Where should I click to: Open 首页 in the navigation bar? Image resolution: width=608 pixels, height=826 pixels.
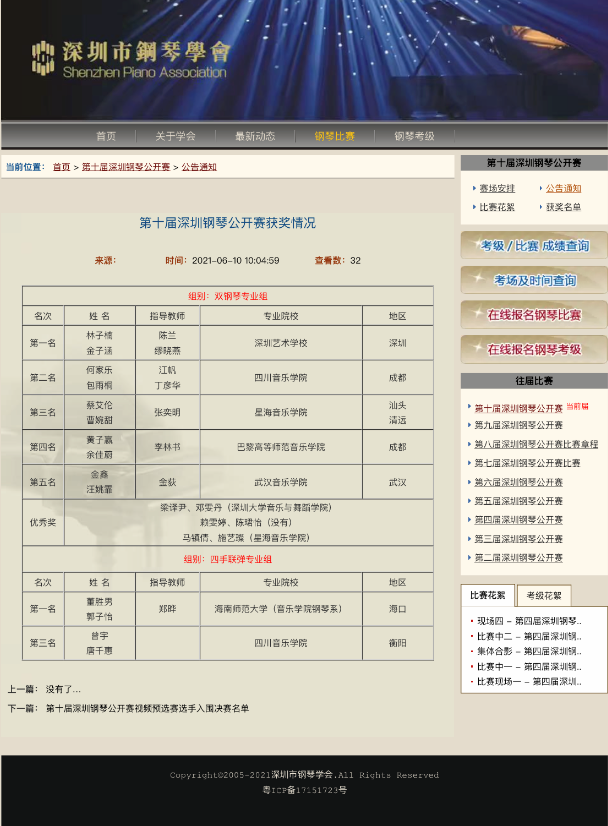click(106, 136)
